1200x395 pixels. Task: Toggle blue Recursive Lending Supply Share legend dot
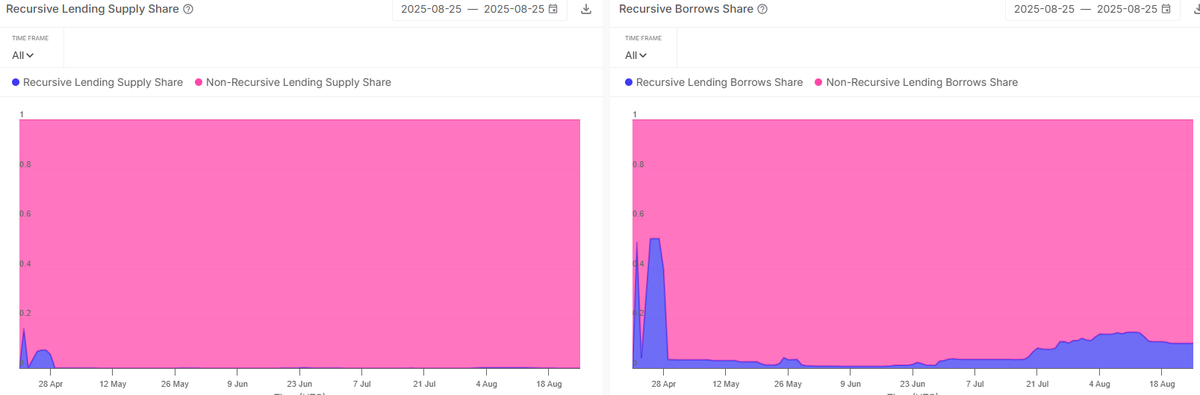click(16, 82)
